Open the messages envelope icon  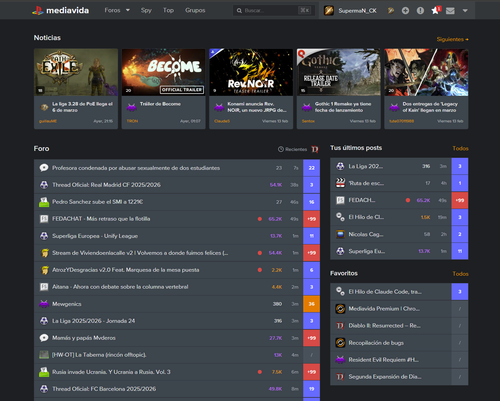pyautogui.click(x=450, y=11)
